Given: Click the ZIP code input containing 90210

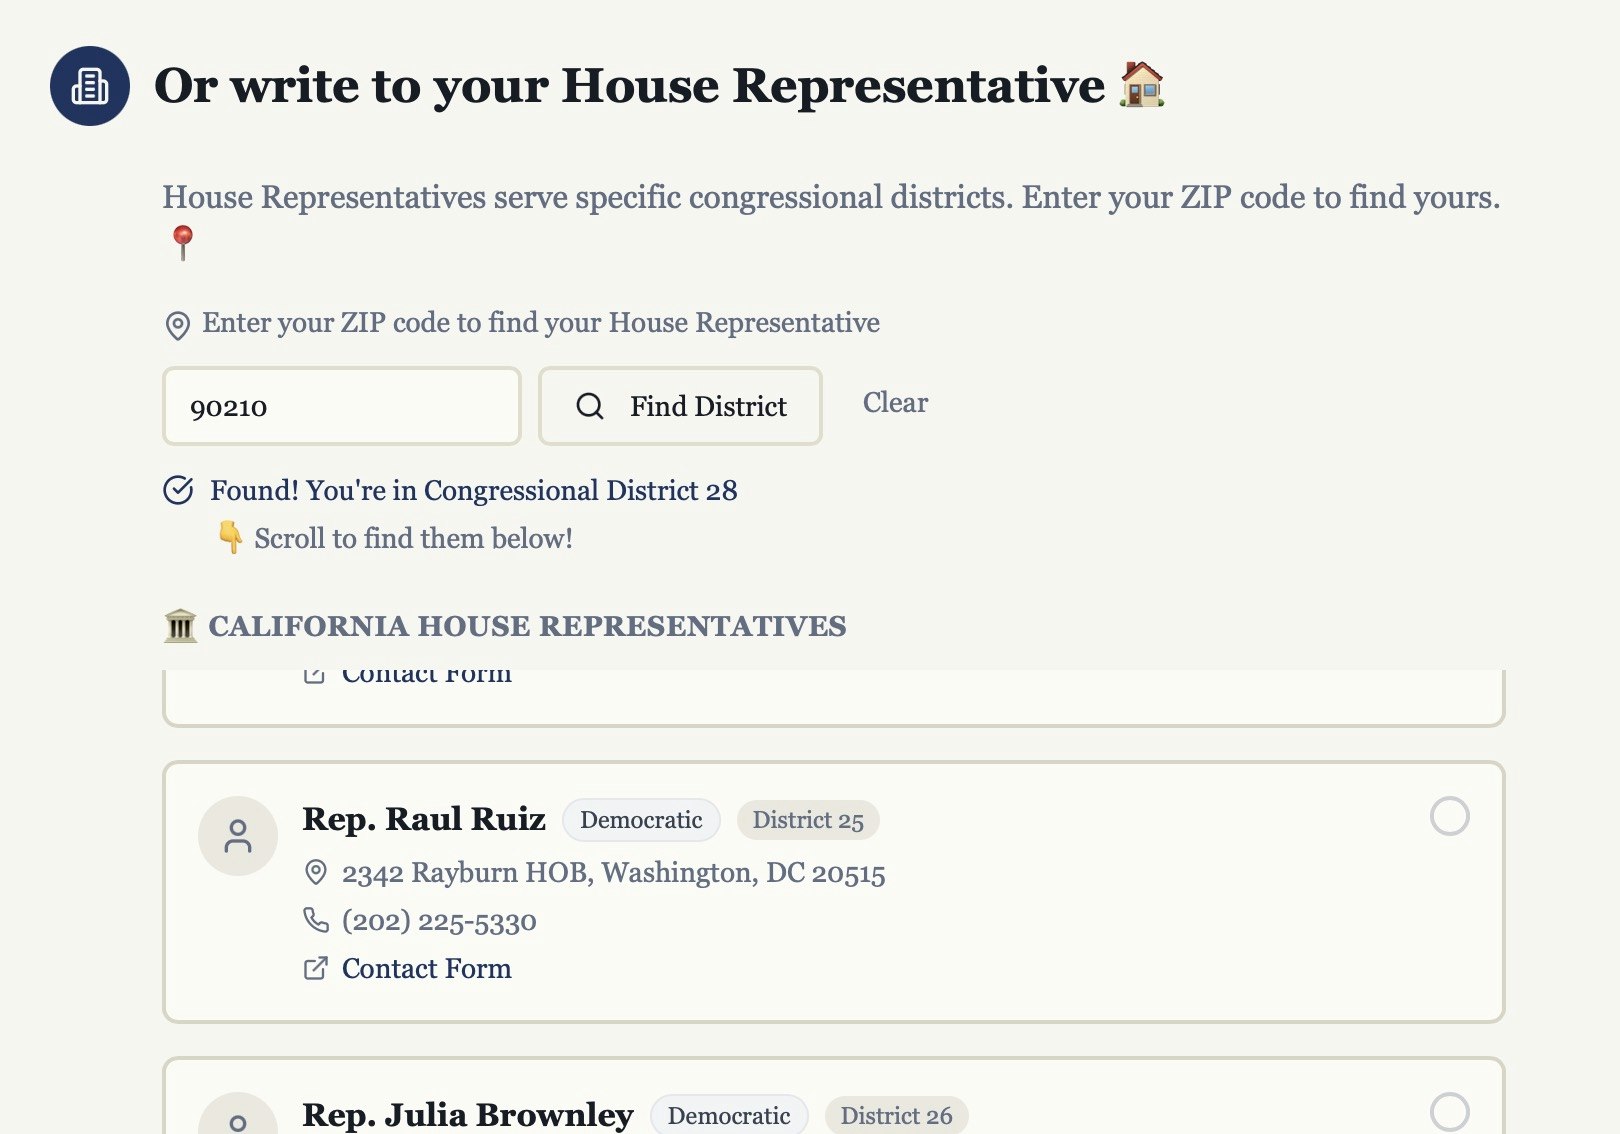Looking at the screenshot, I should [341, 406].
